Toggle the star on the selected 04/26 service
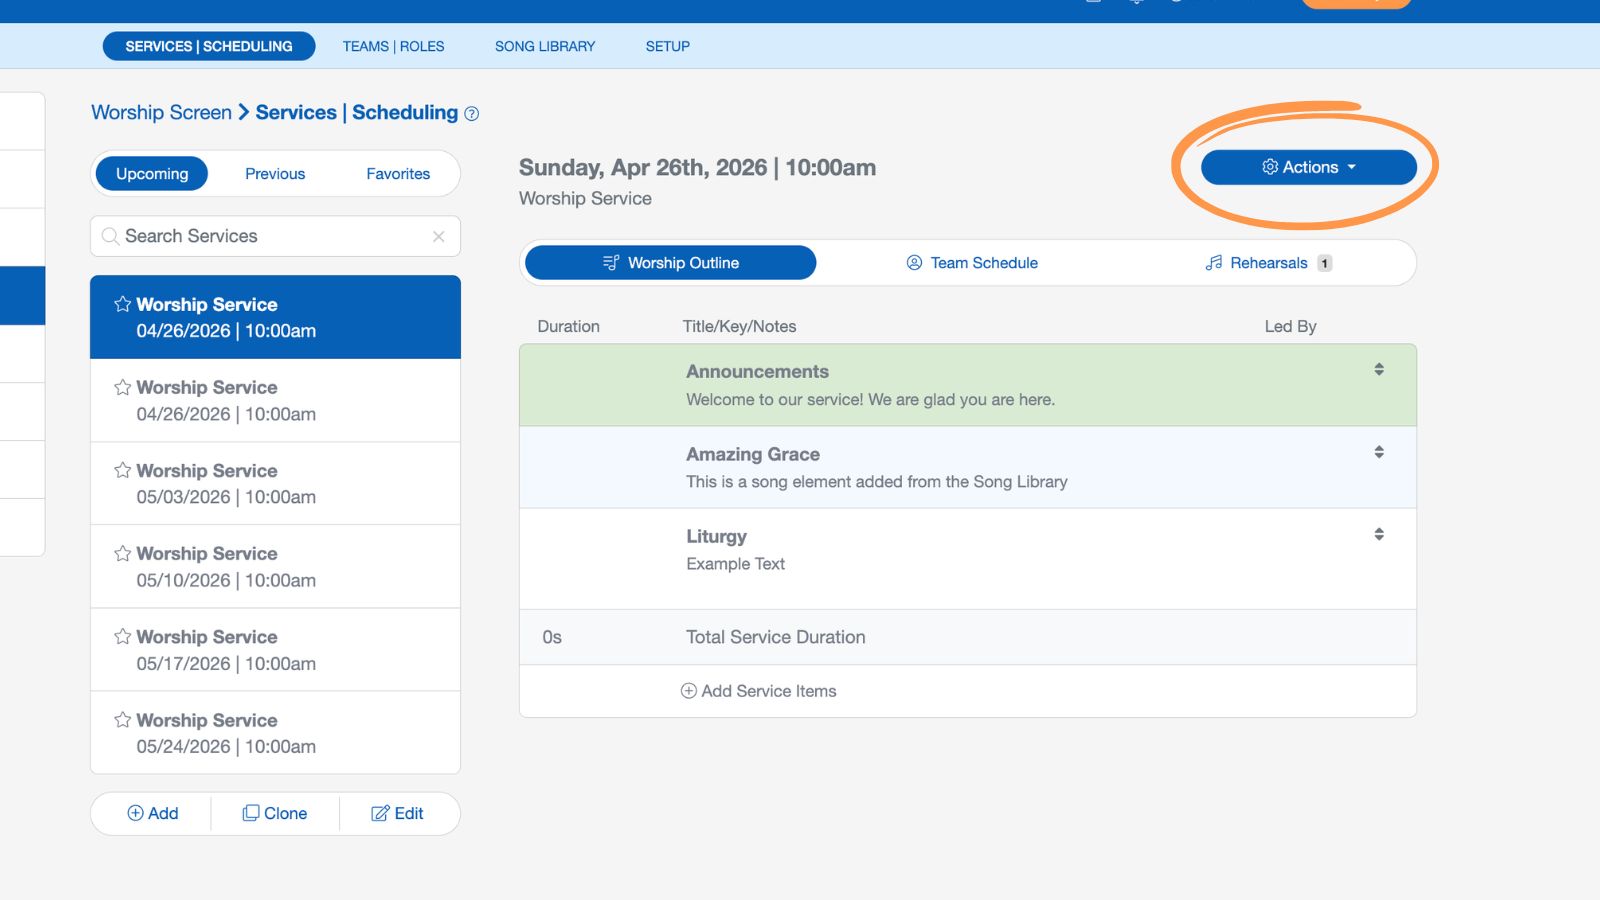This screenshot has height=900, width=1600. coord(124,303)
